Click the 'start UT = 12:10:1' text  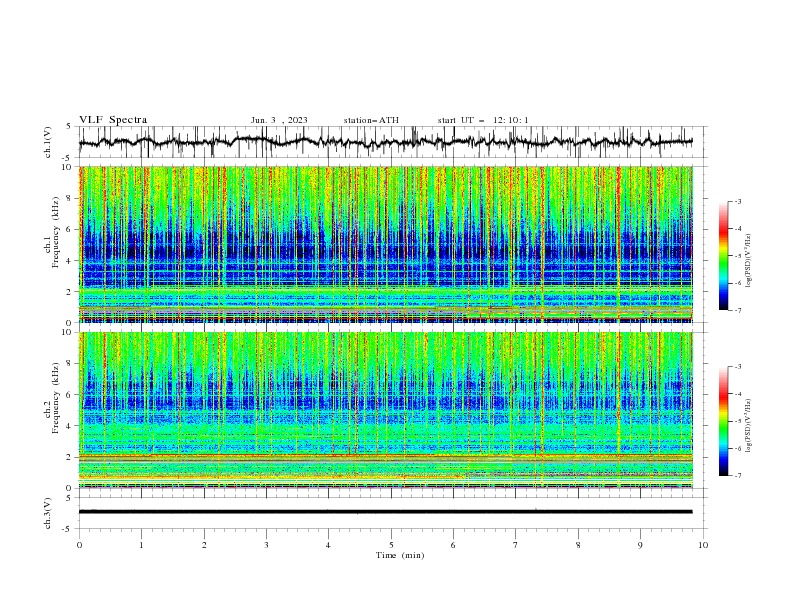coord(483,120)
